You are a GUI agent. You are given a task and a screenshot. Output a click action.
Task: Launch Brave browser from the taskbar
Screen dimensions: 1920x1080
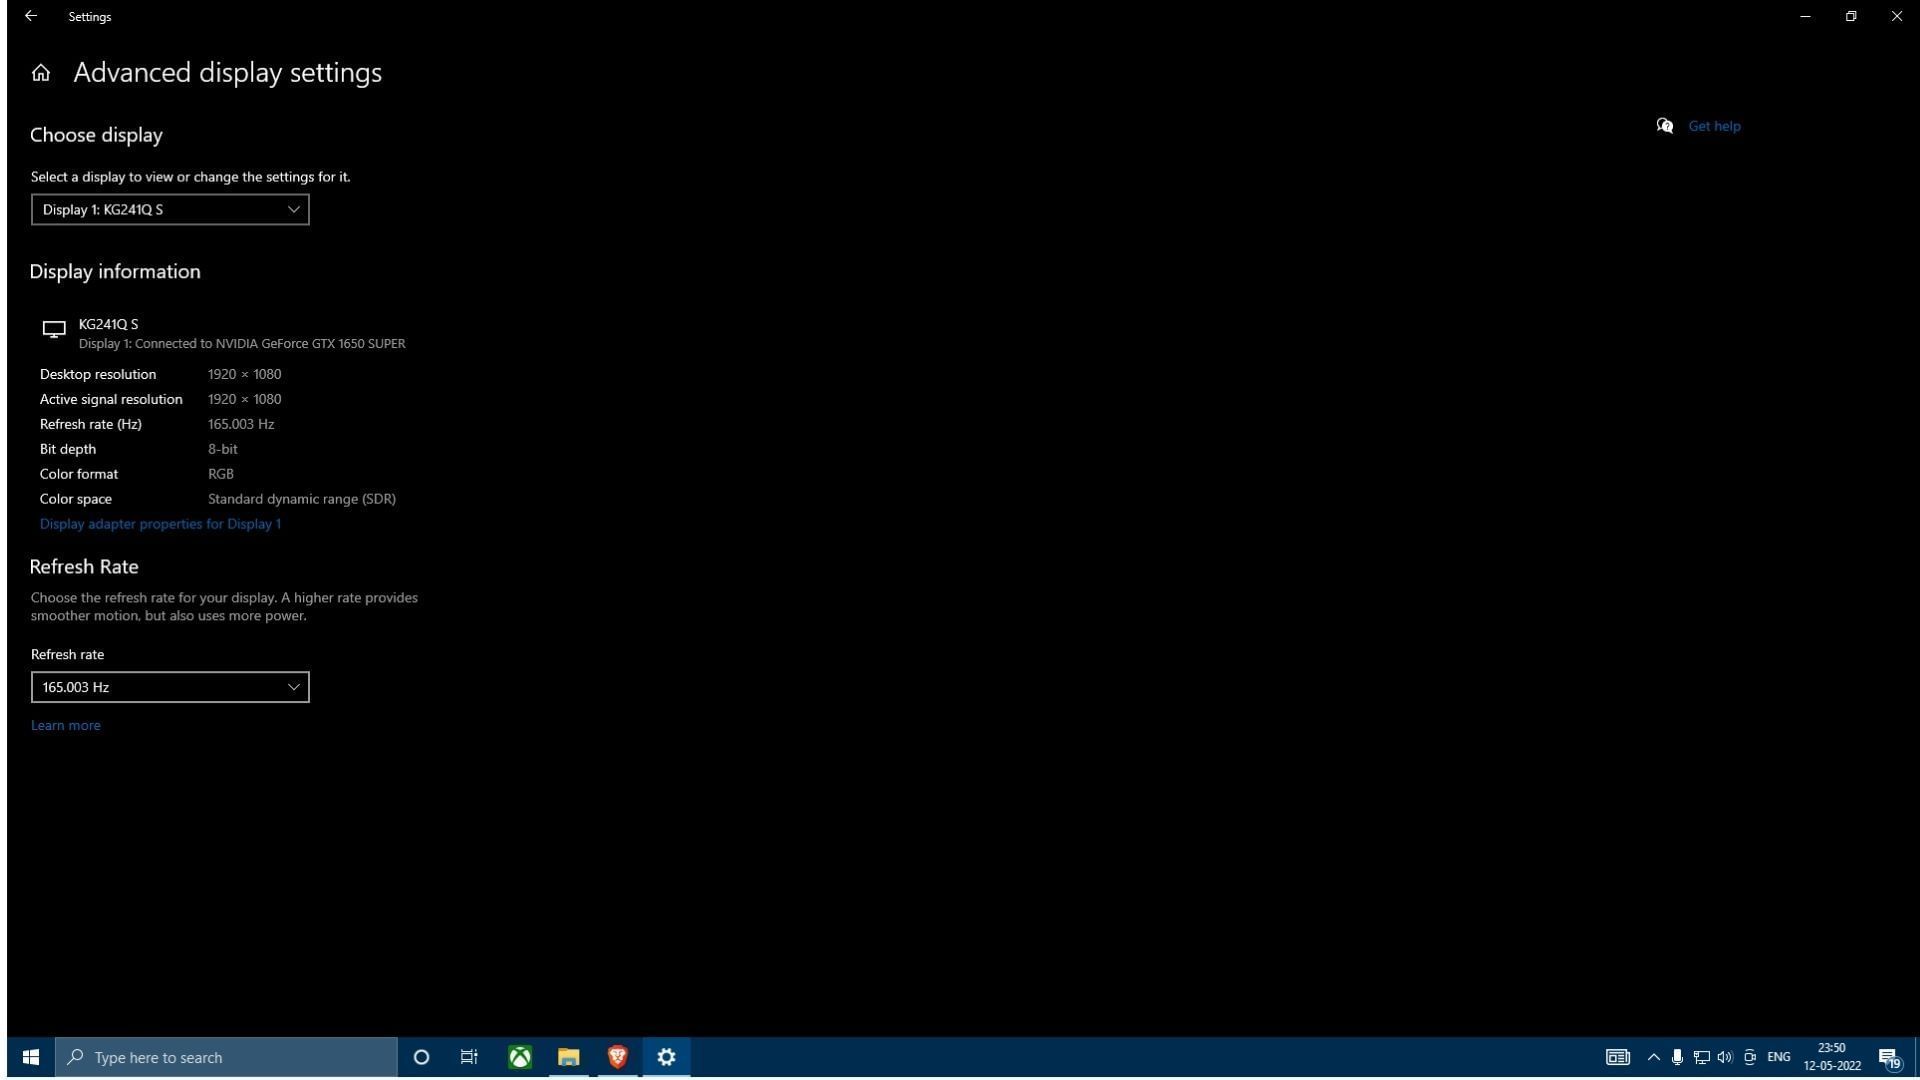(x=617, y=1056)
